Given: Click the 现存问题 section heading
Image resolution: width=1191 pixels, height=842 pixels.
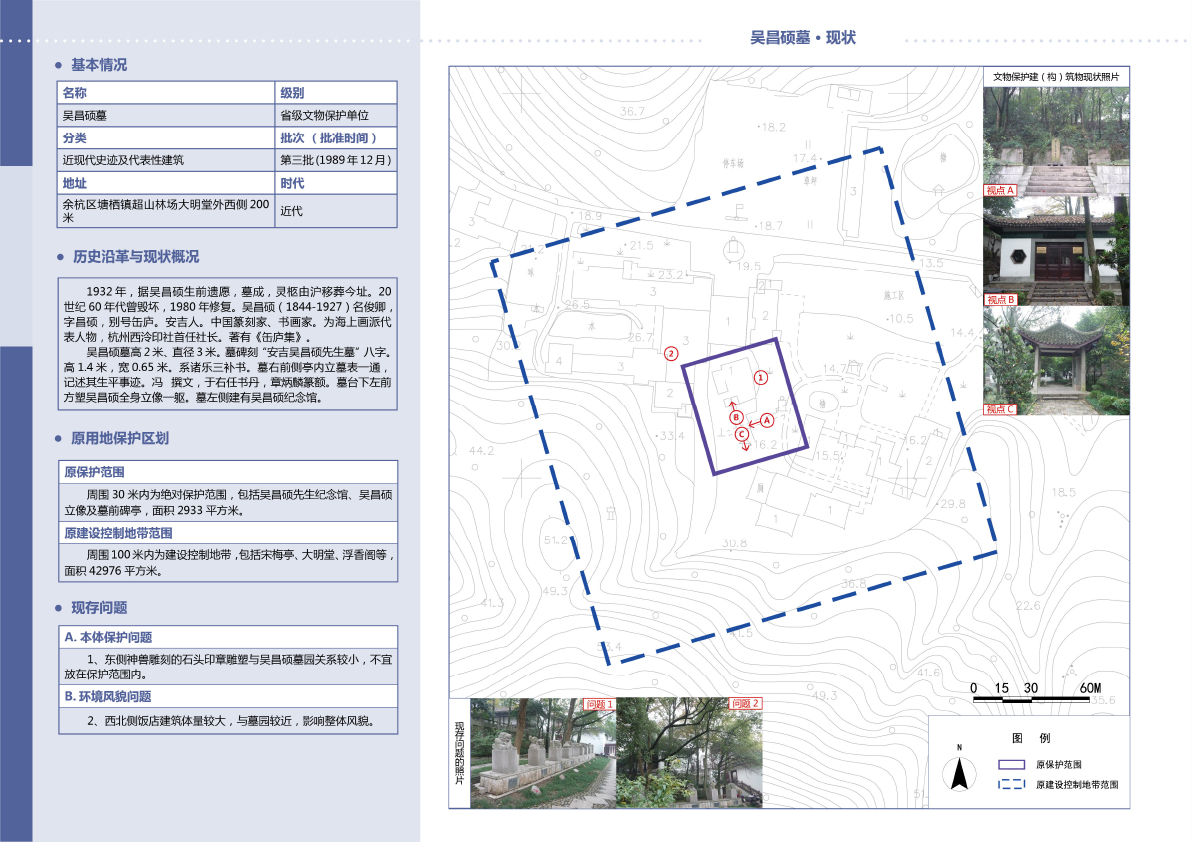Looking at the screenshot, I should coord(99,607).
